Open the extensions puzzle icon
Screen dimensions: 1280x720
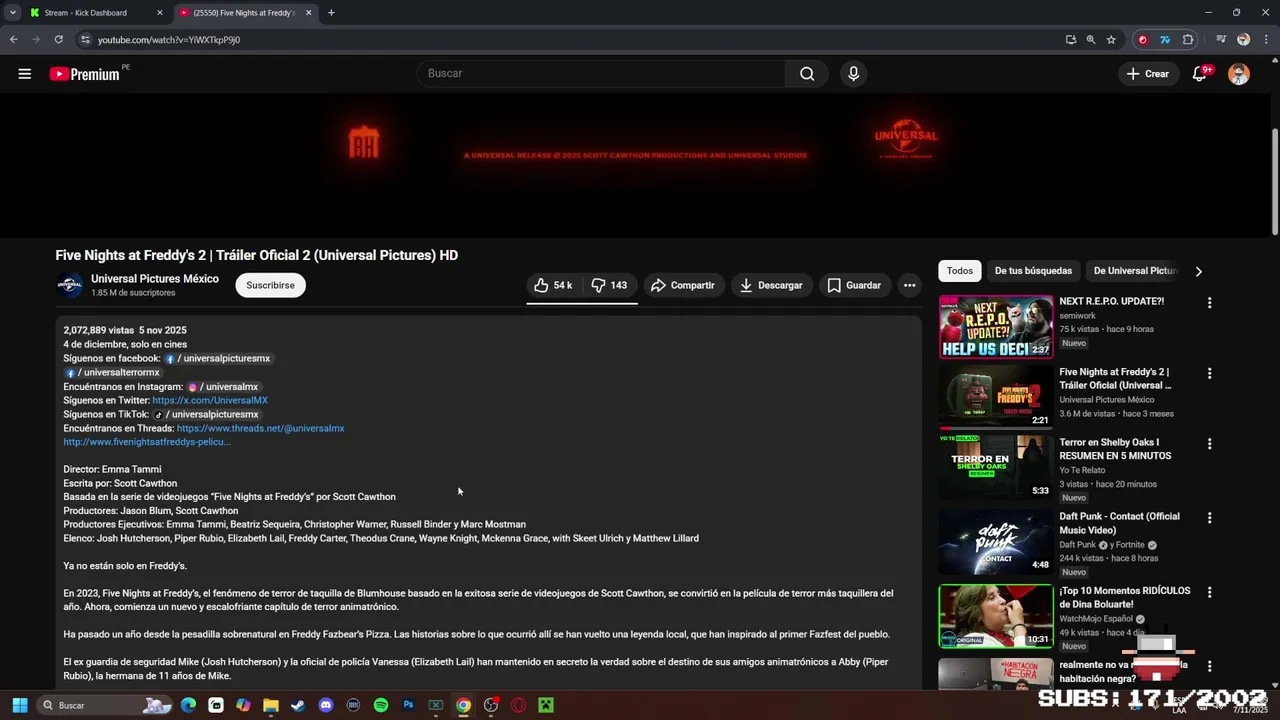point(1188,40)
